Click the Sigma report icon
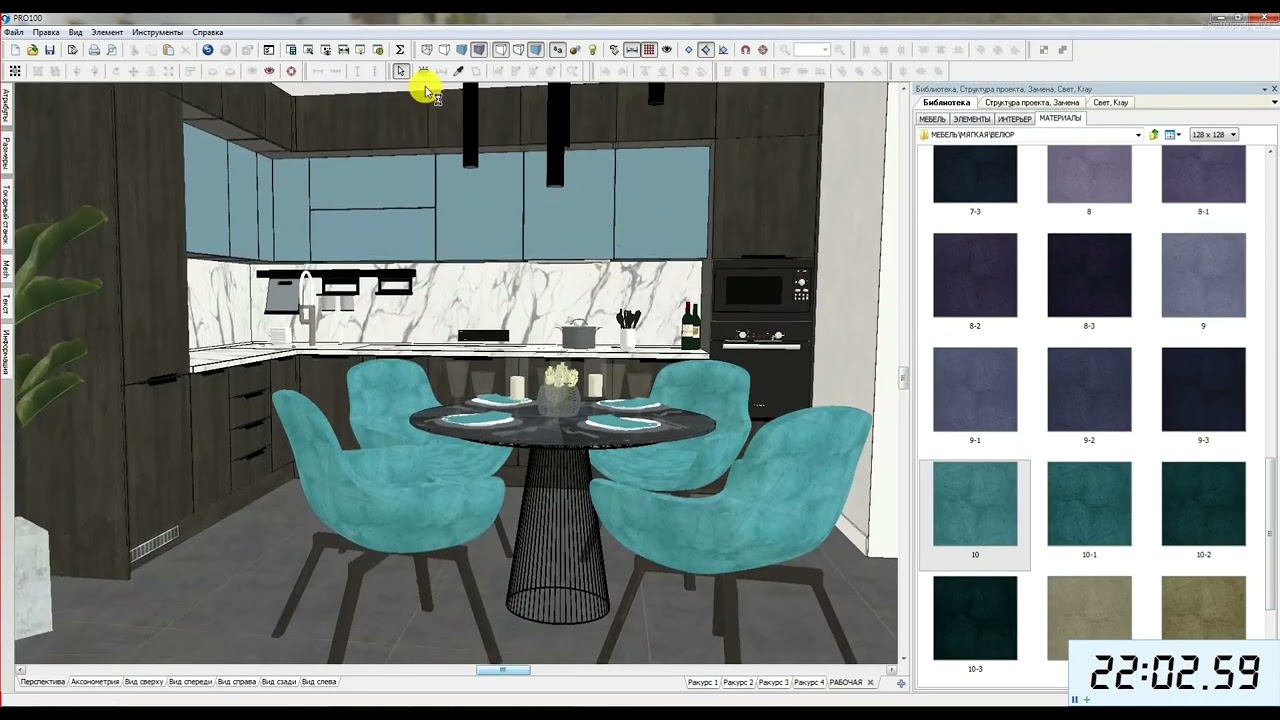 400,50
